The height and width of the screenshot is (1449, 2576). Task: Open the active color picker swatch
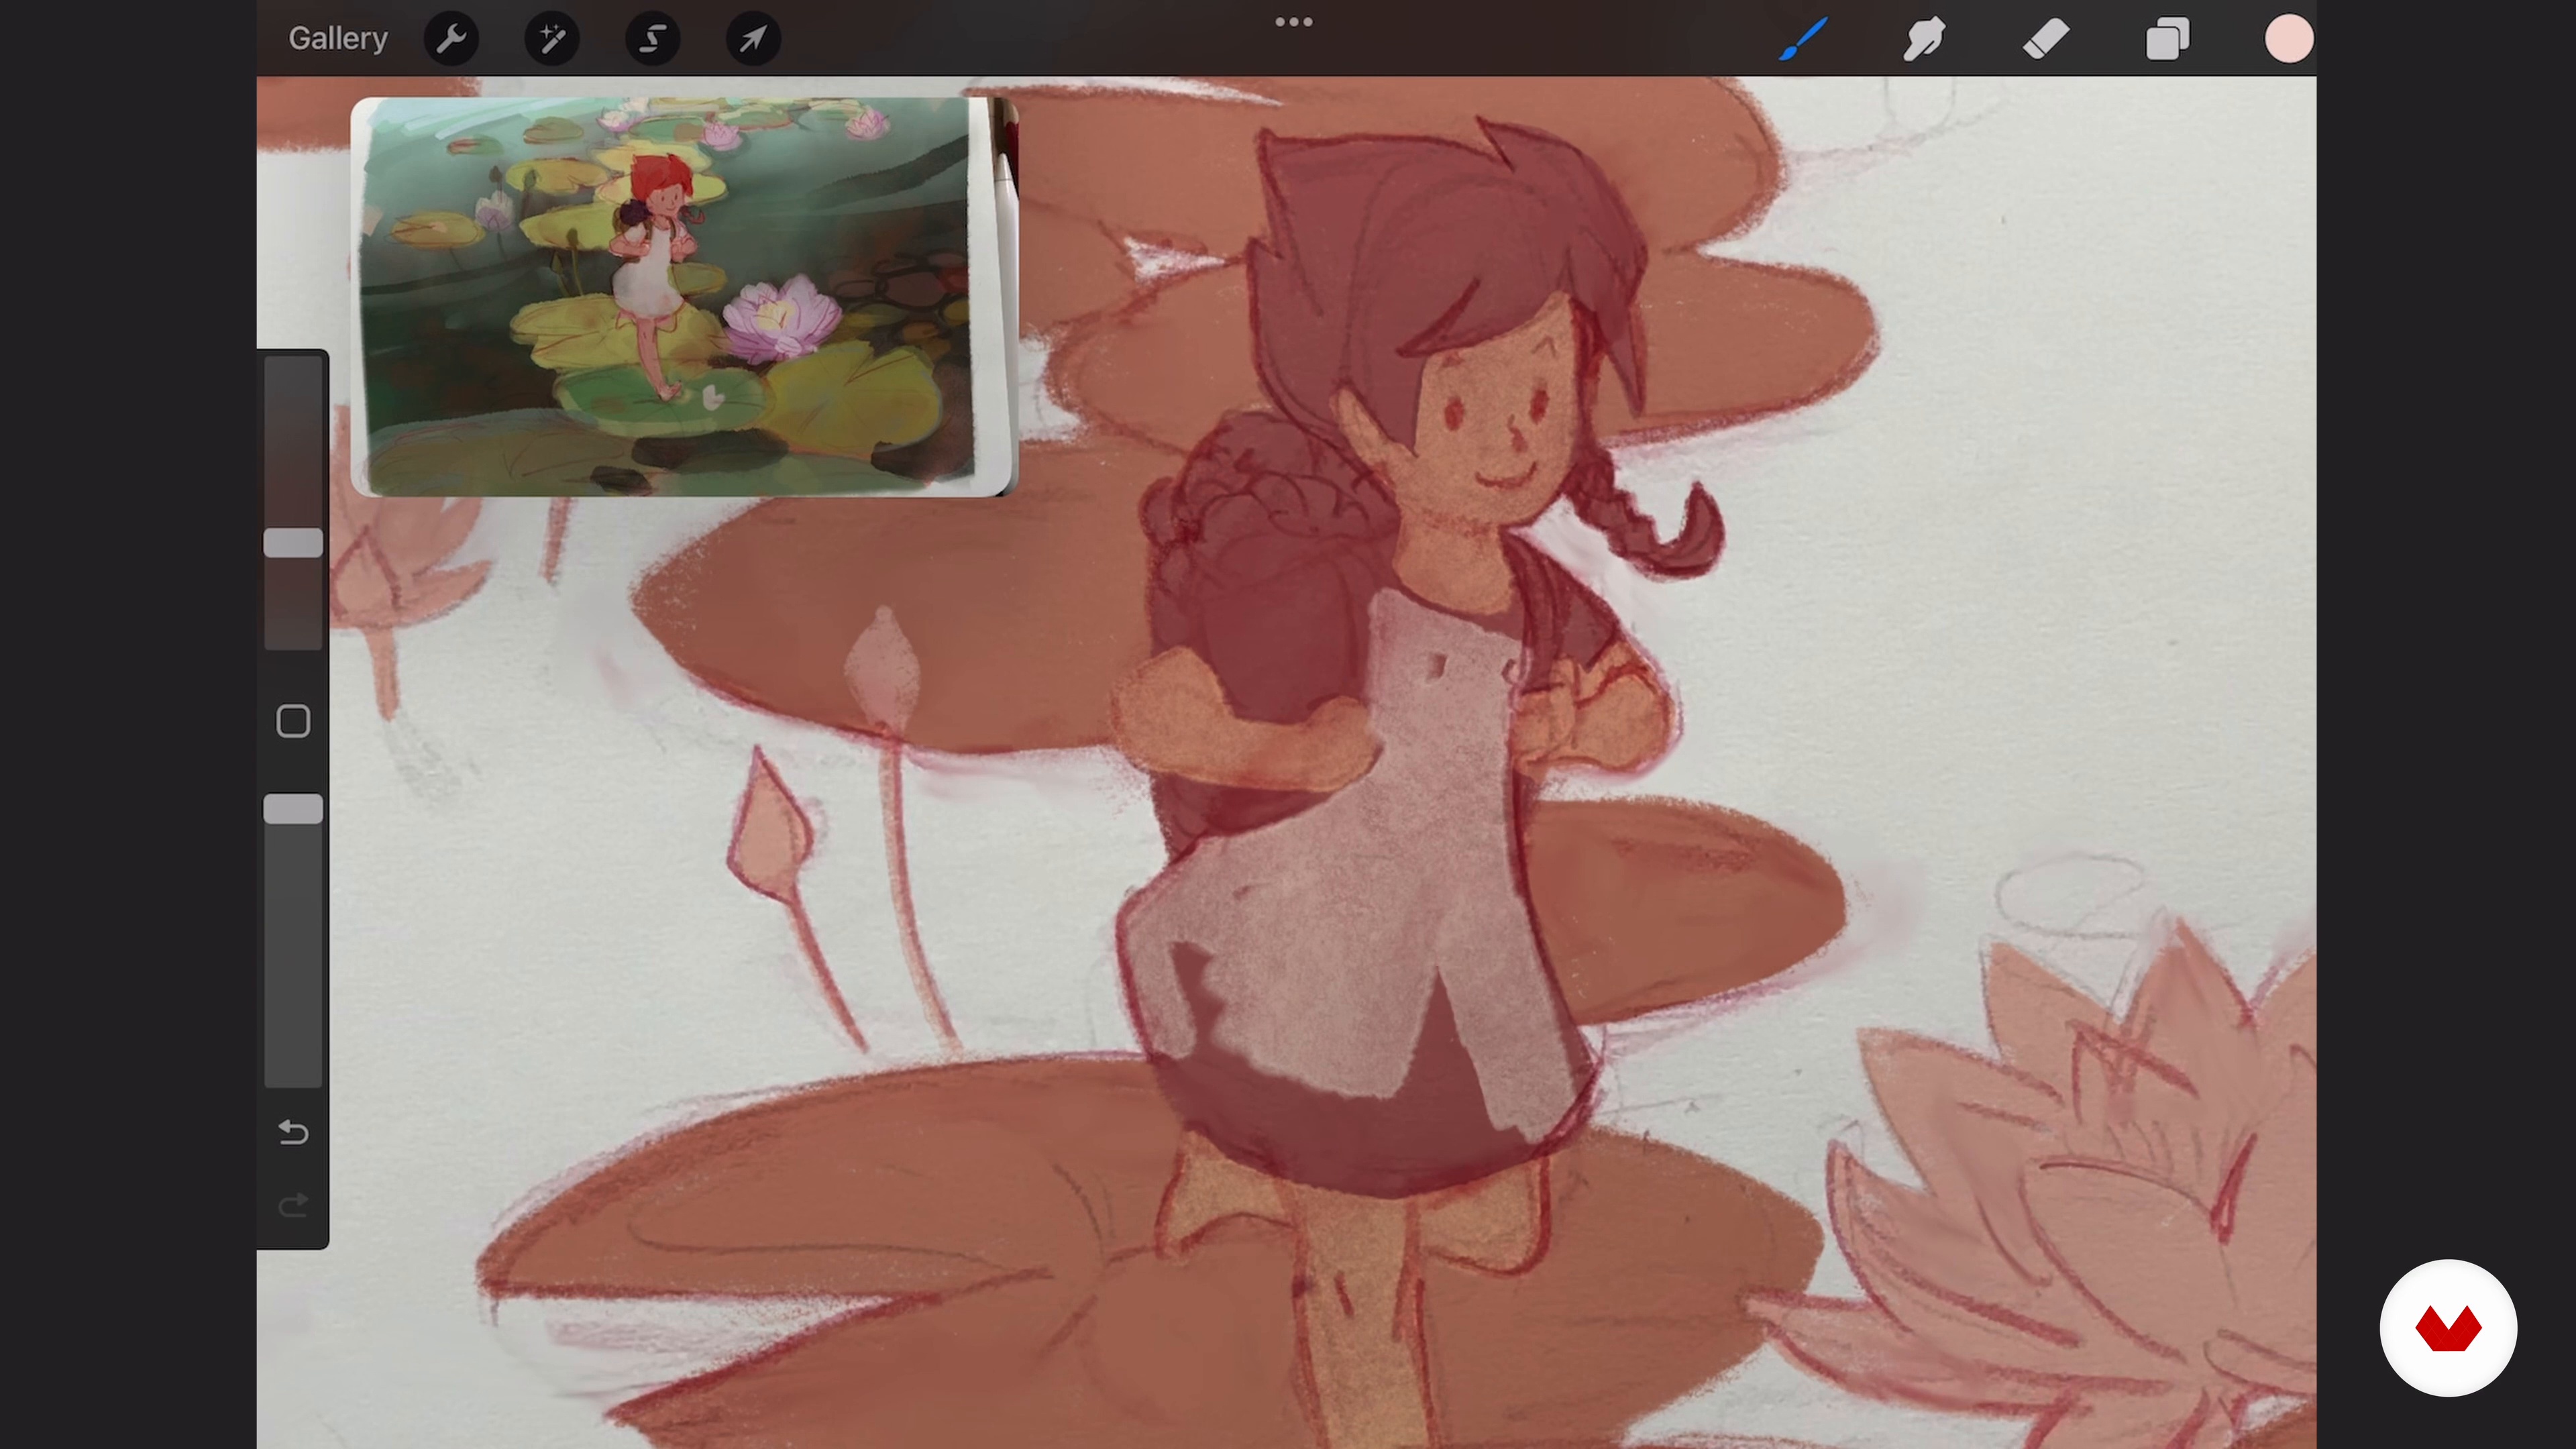(x=2288, y=39)
